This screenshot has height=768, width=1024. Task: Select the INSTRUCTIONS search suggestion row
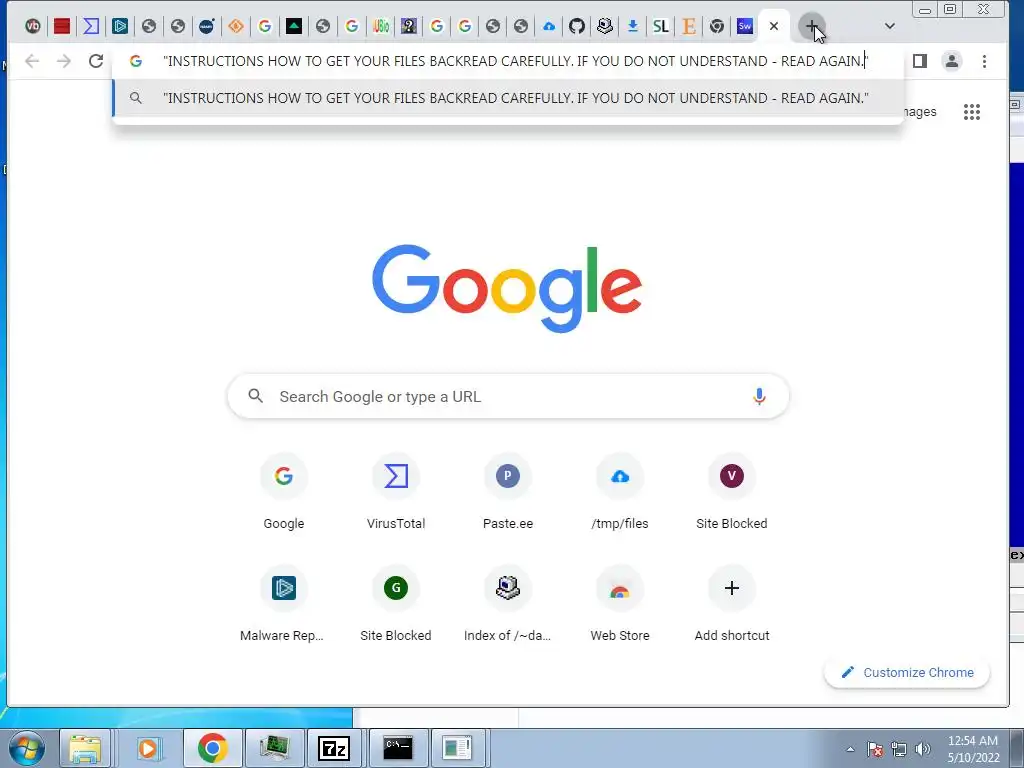click(x=508, y=98)
